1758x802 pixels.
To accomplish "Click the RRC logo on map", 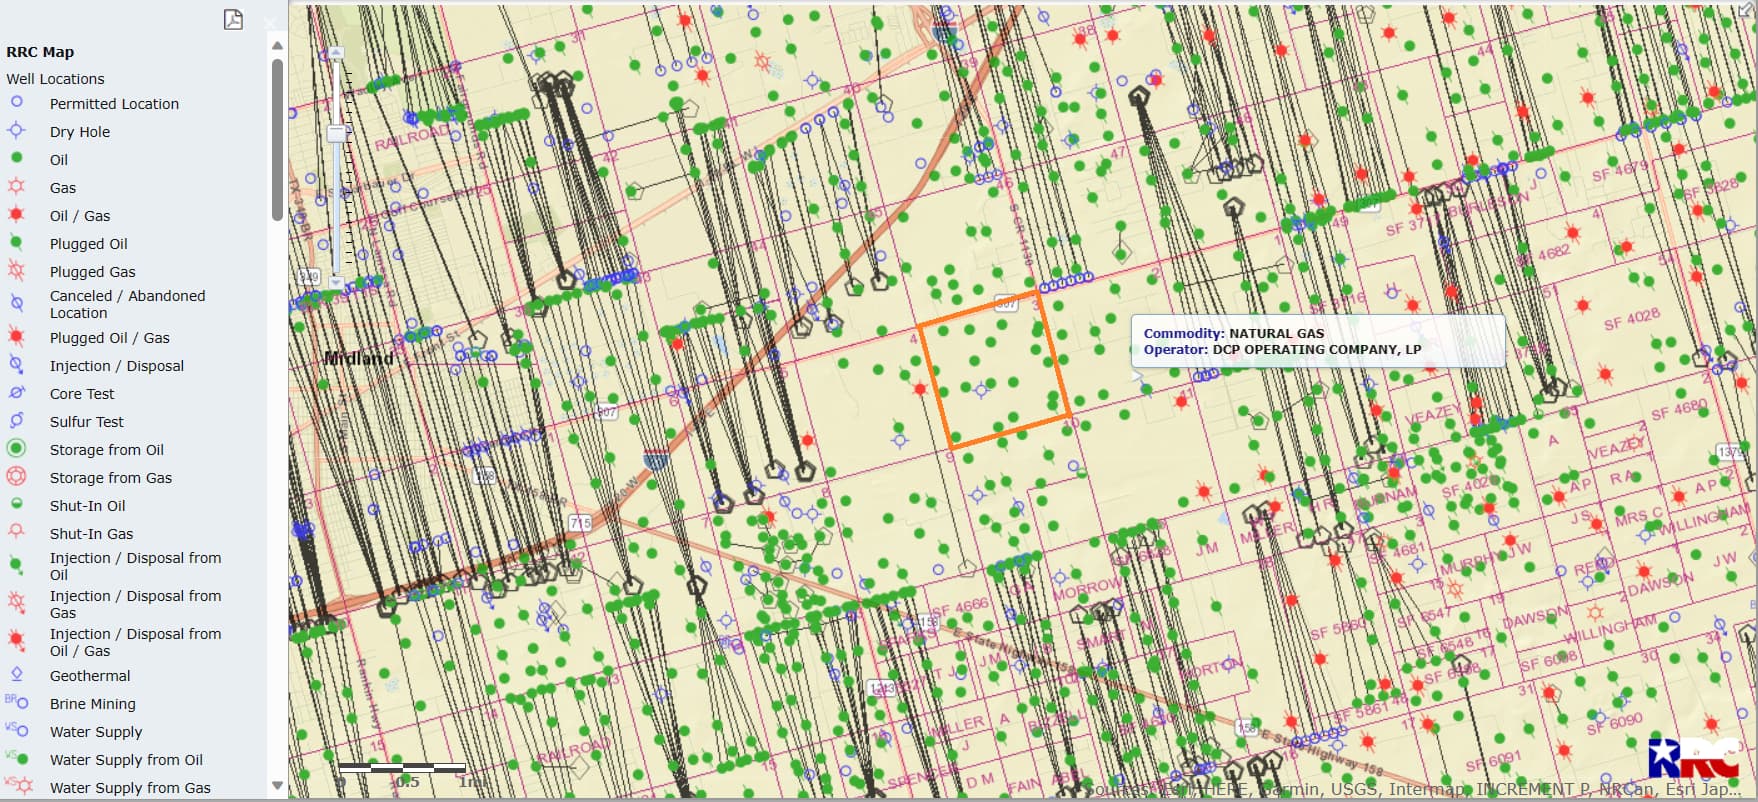I will [x=1693, y=757].
